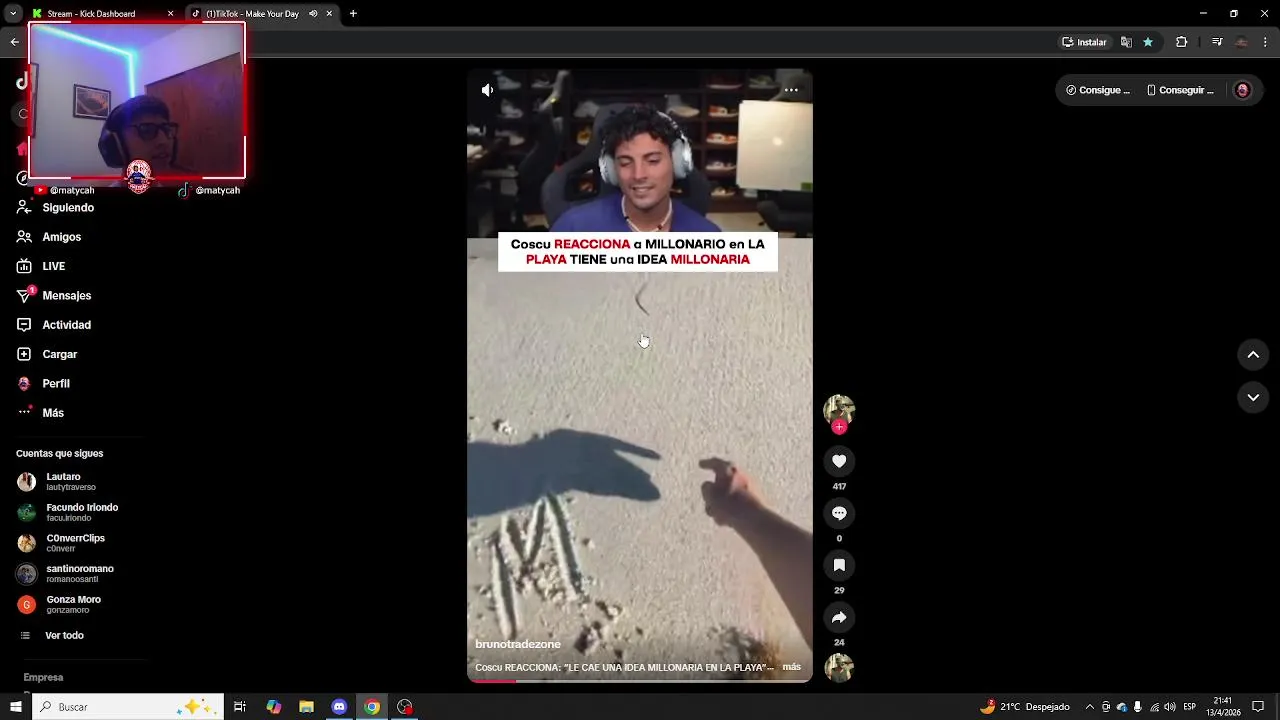This screenshot has height=720, width=1280.
Task: Open a new browser tab
Action: 353,14
